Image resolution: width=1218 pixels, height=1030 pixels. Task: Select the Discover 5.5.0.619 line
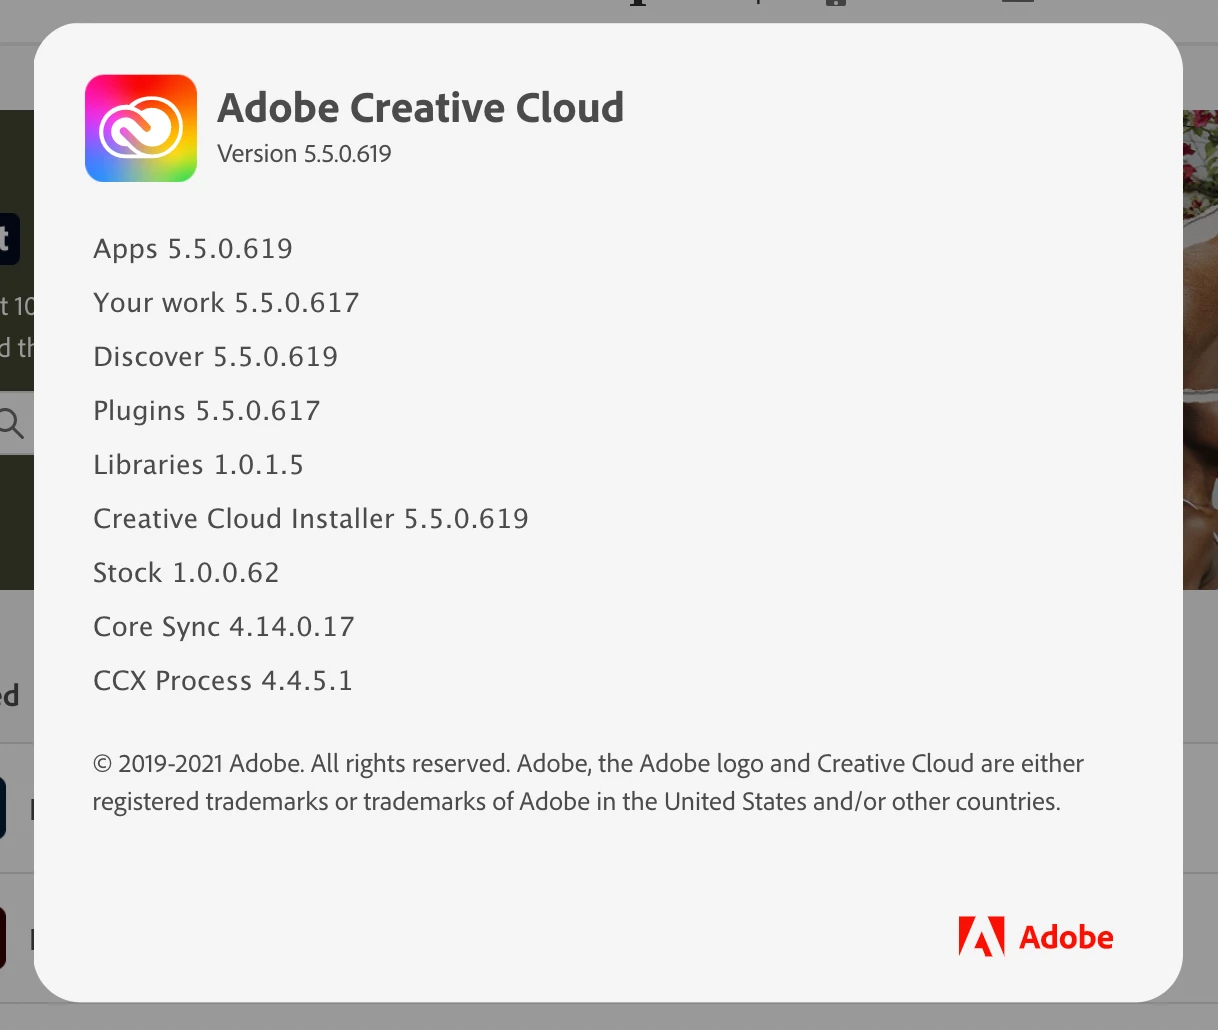216,357
